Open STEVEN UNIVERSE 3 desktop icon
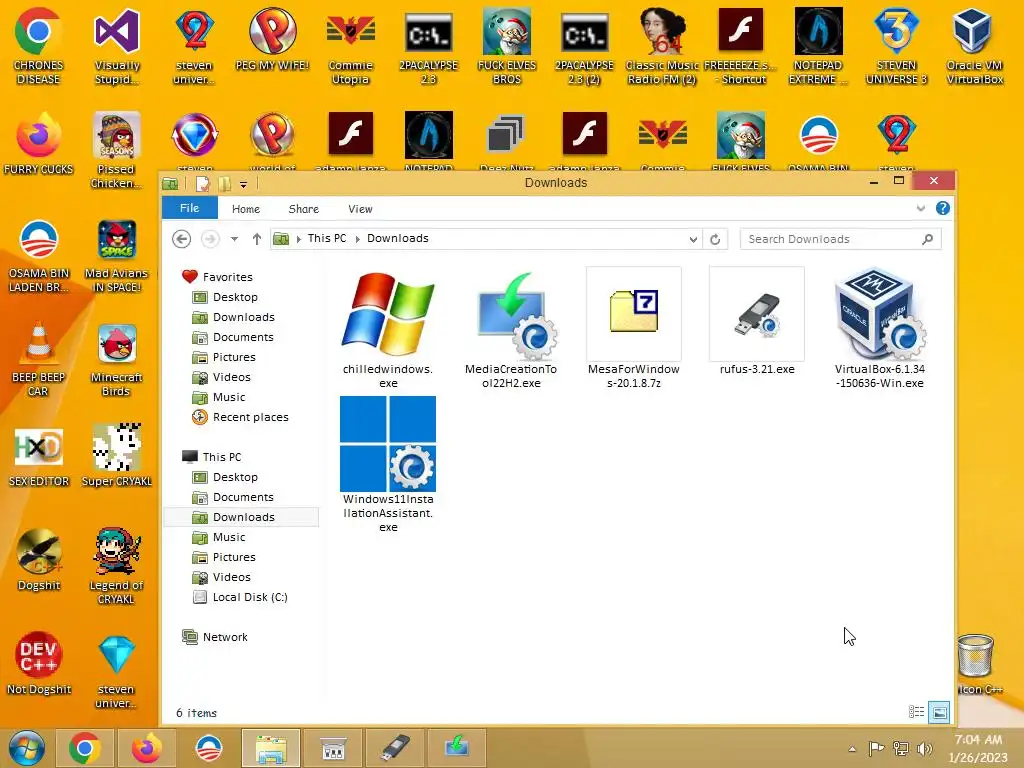 (896, 46)
